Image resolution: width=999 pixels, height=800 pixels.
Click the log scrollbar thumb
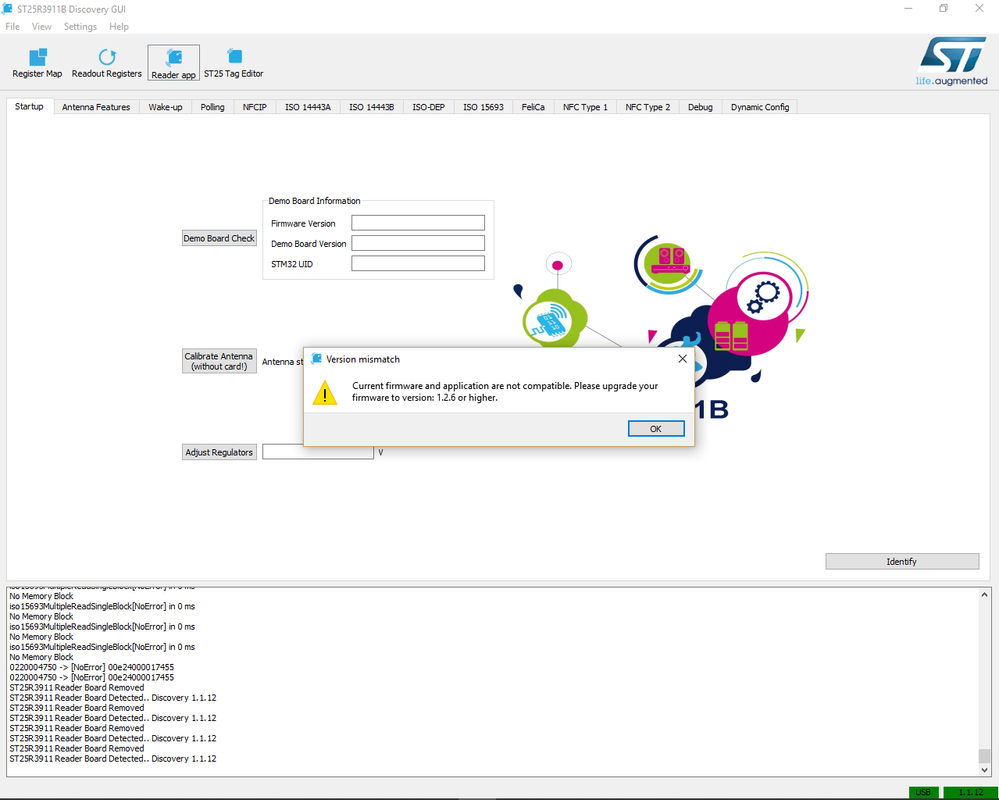[984, 756]
